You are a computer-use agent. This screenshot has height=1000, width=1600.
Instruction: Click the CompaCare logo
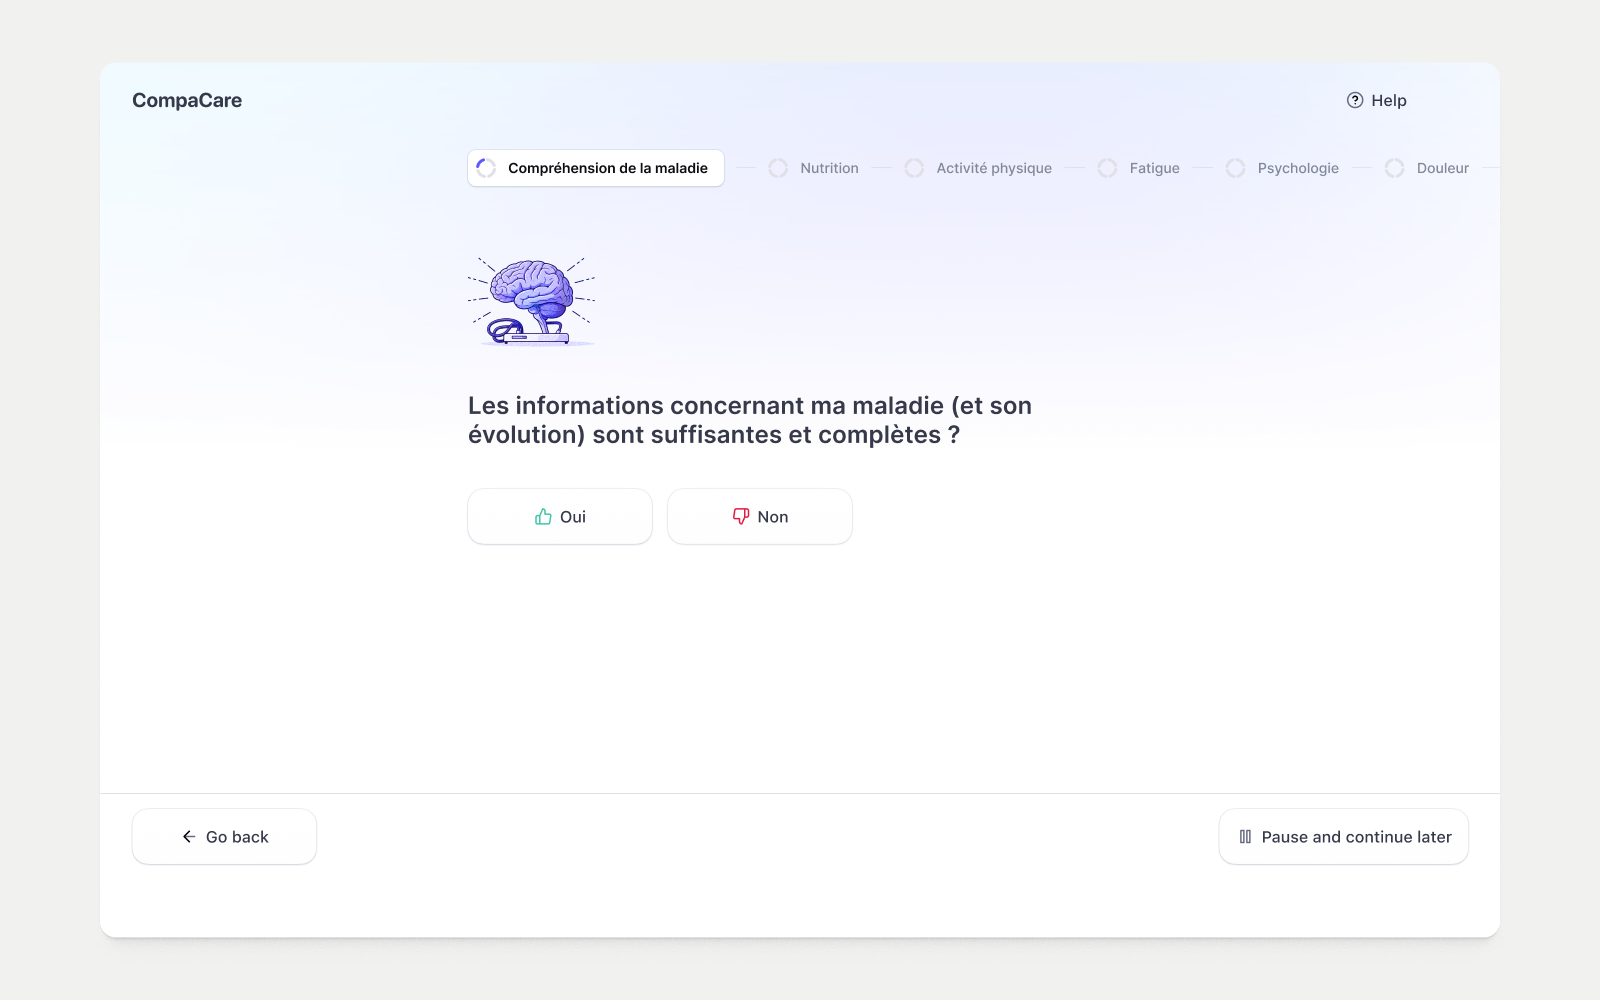187,100
